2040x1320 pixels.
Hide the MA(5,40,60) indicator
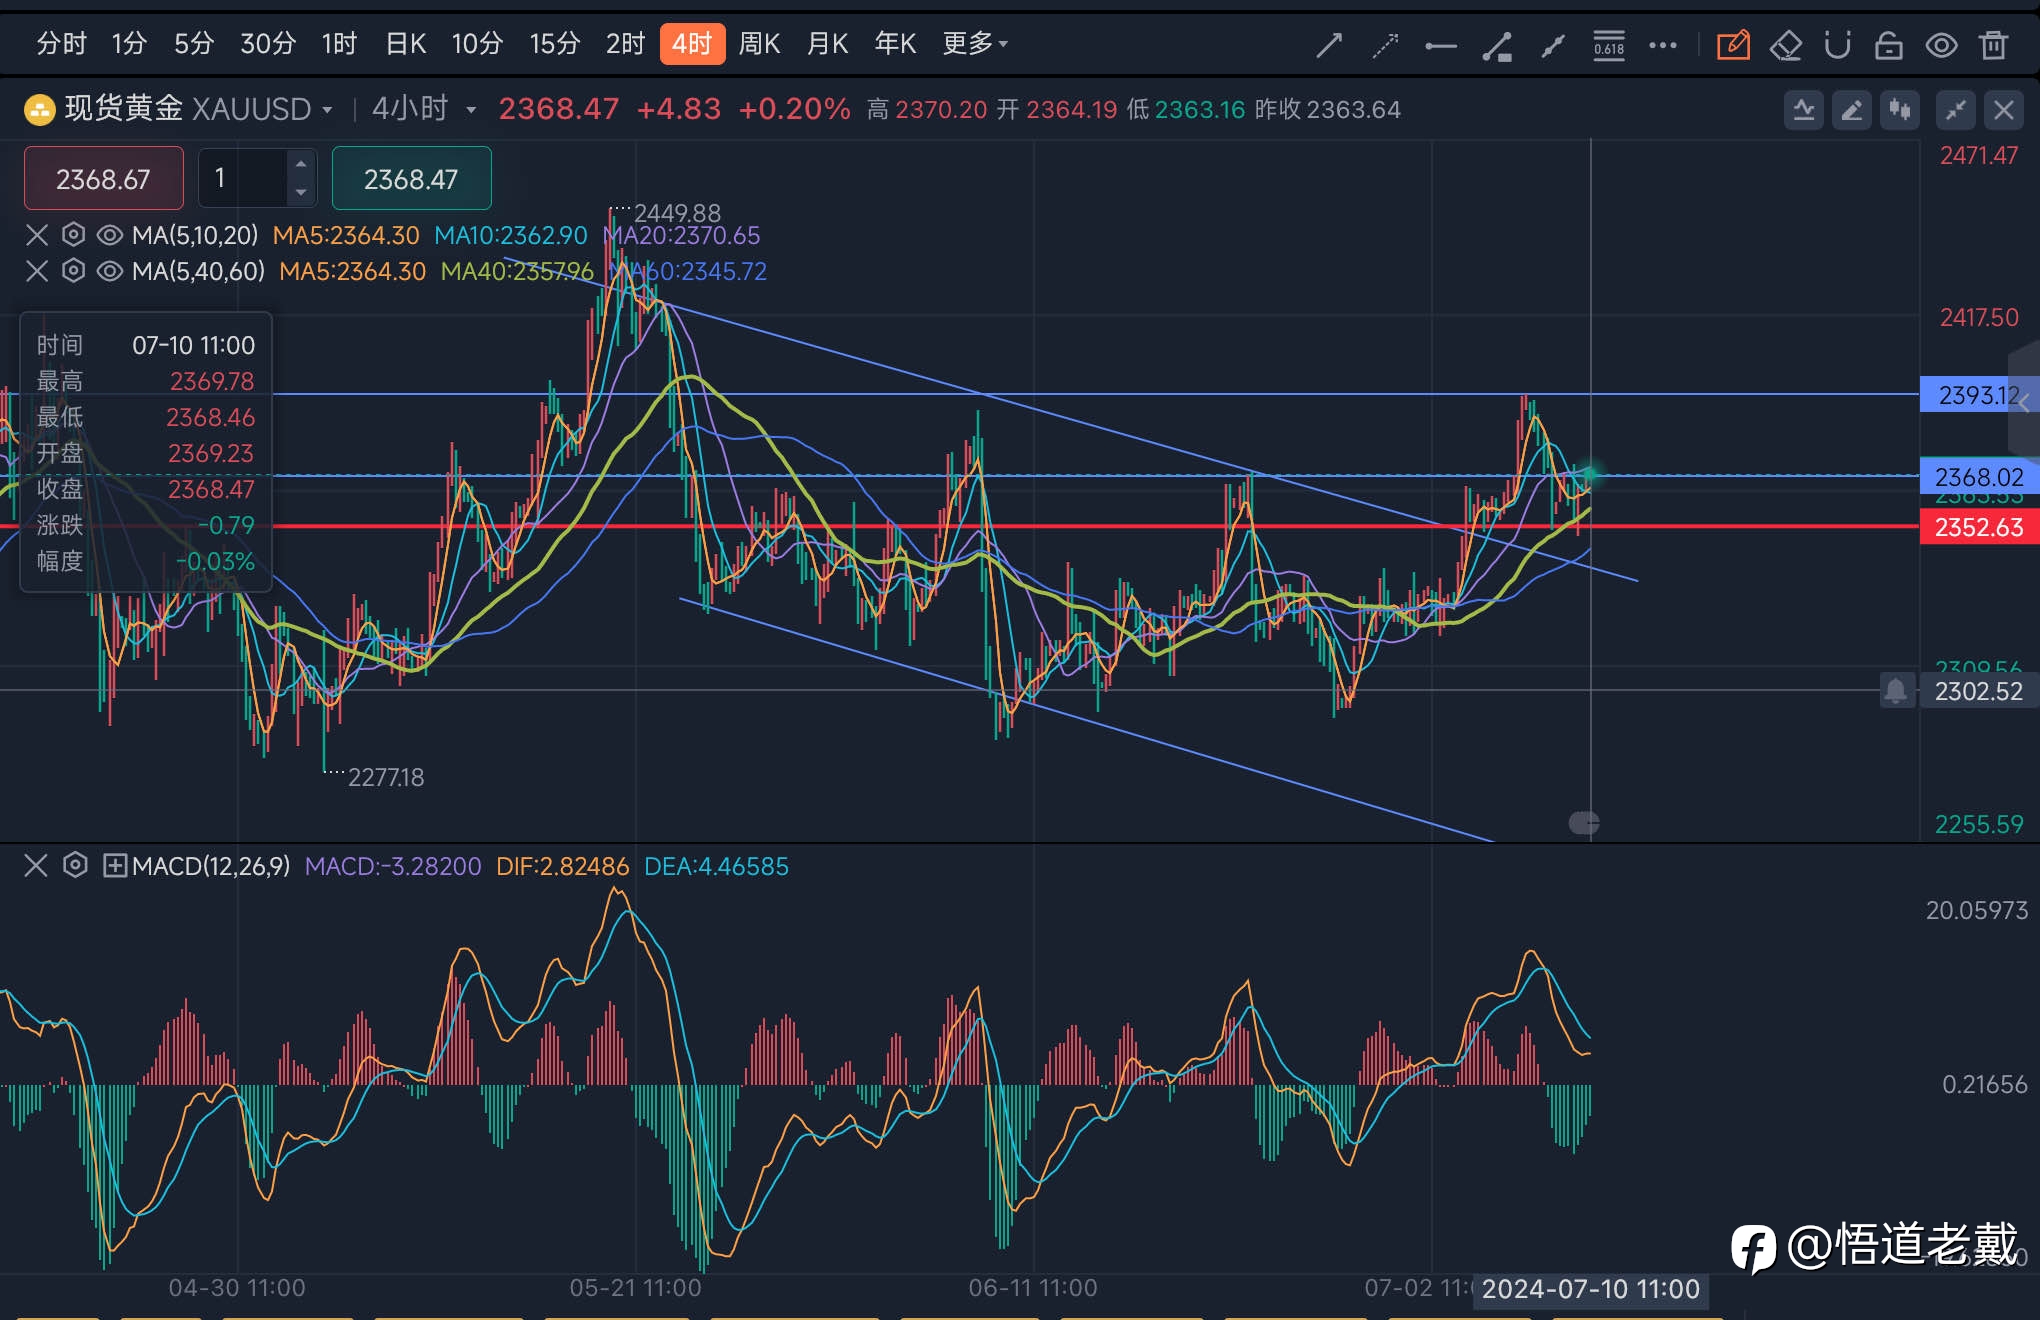(x=110, y=271)
